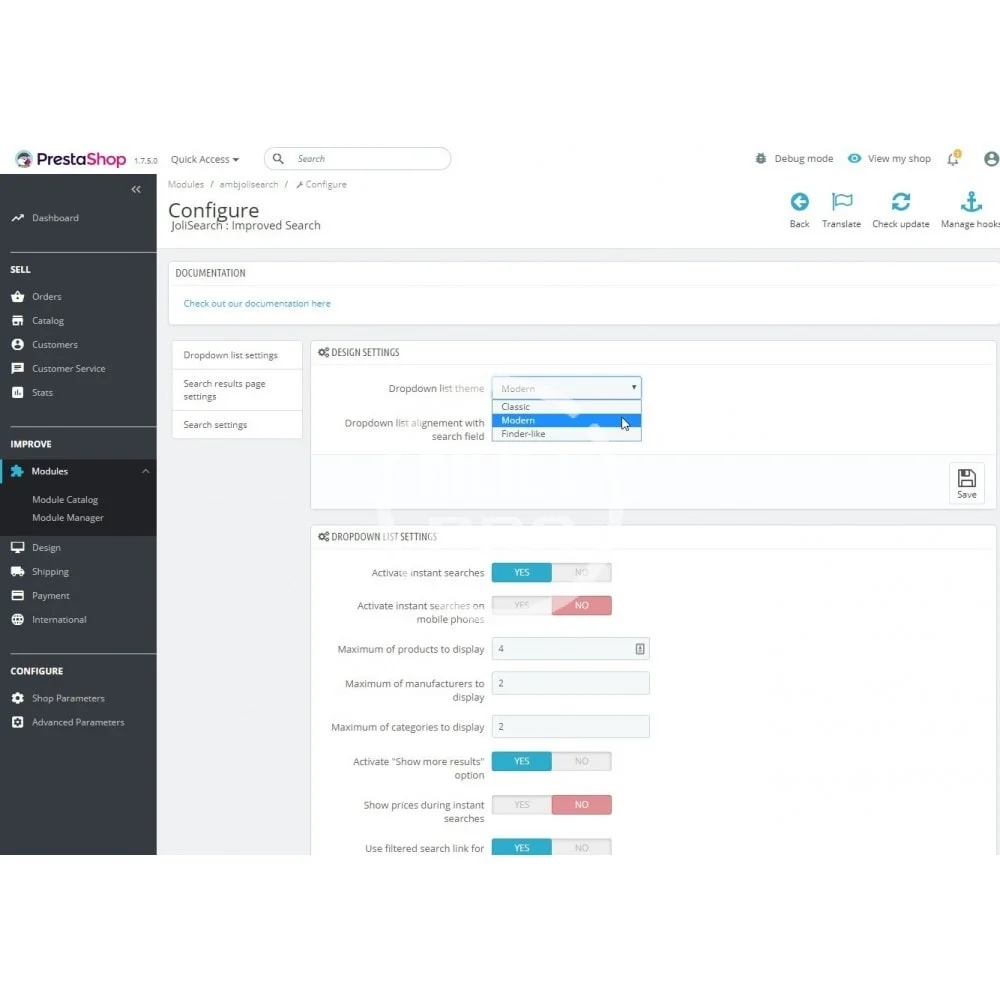
Task: Click the notifications bell icon
Action: pos(953,159)
